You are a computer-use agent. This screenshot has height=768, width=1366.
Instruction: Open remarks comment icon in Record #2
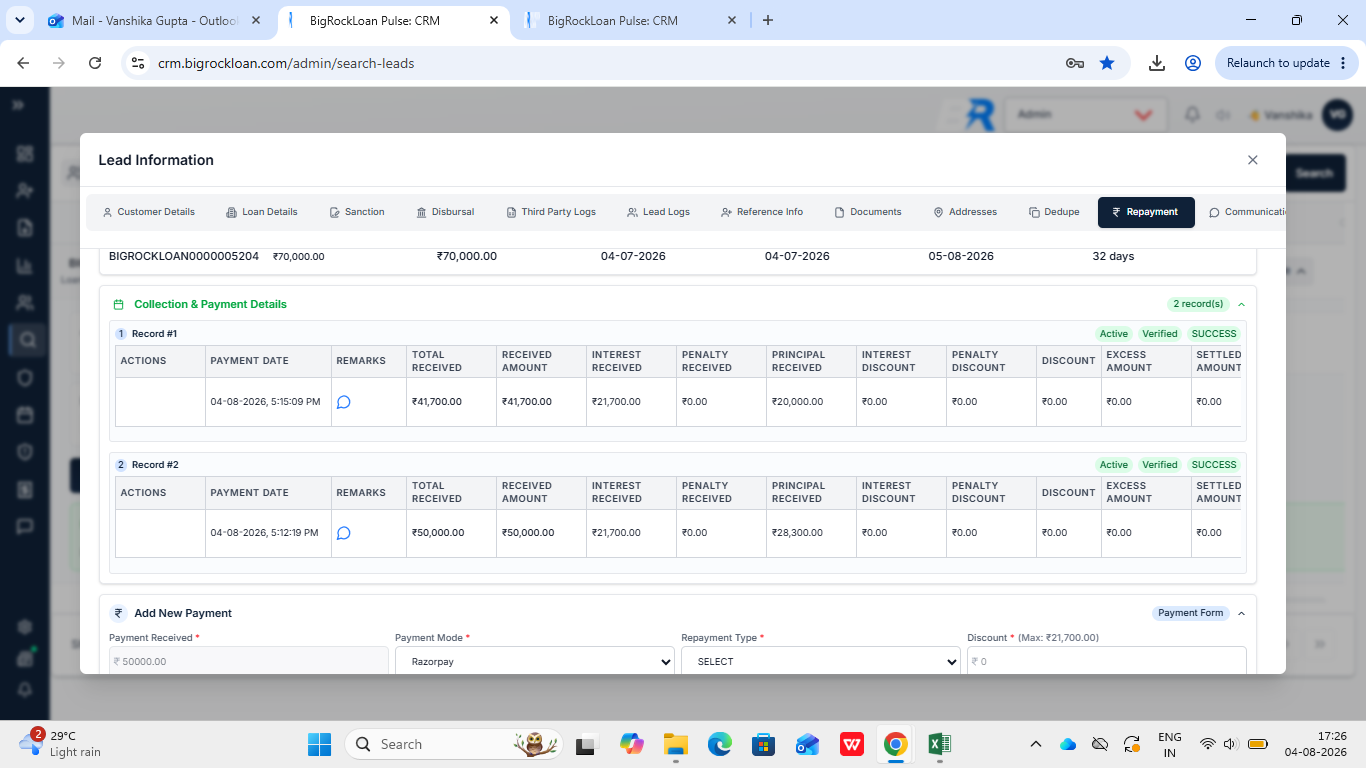[344, 533]
